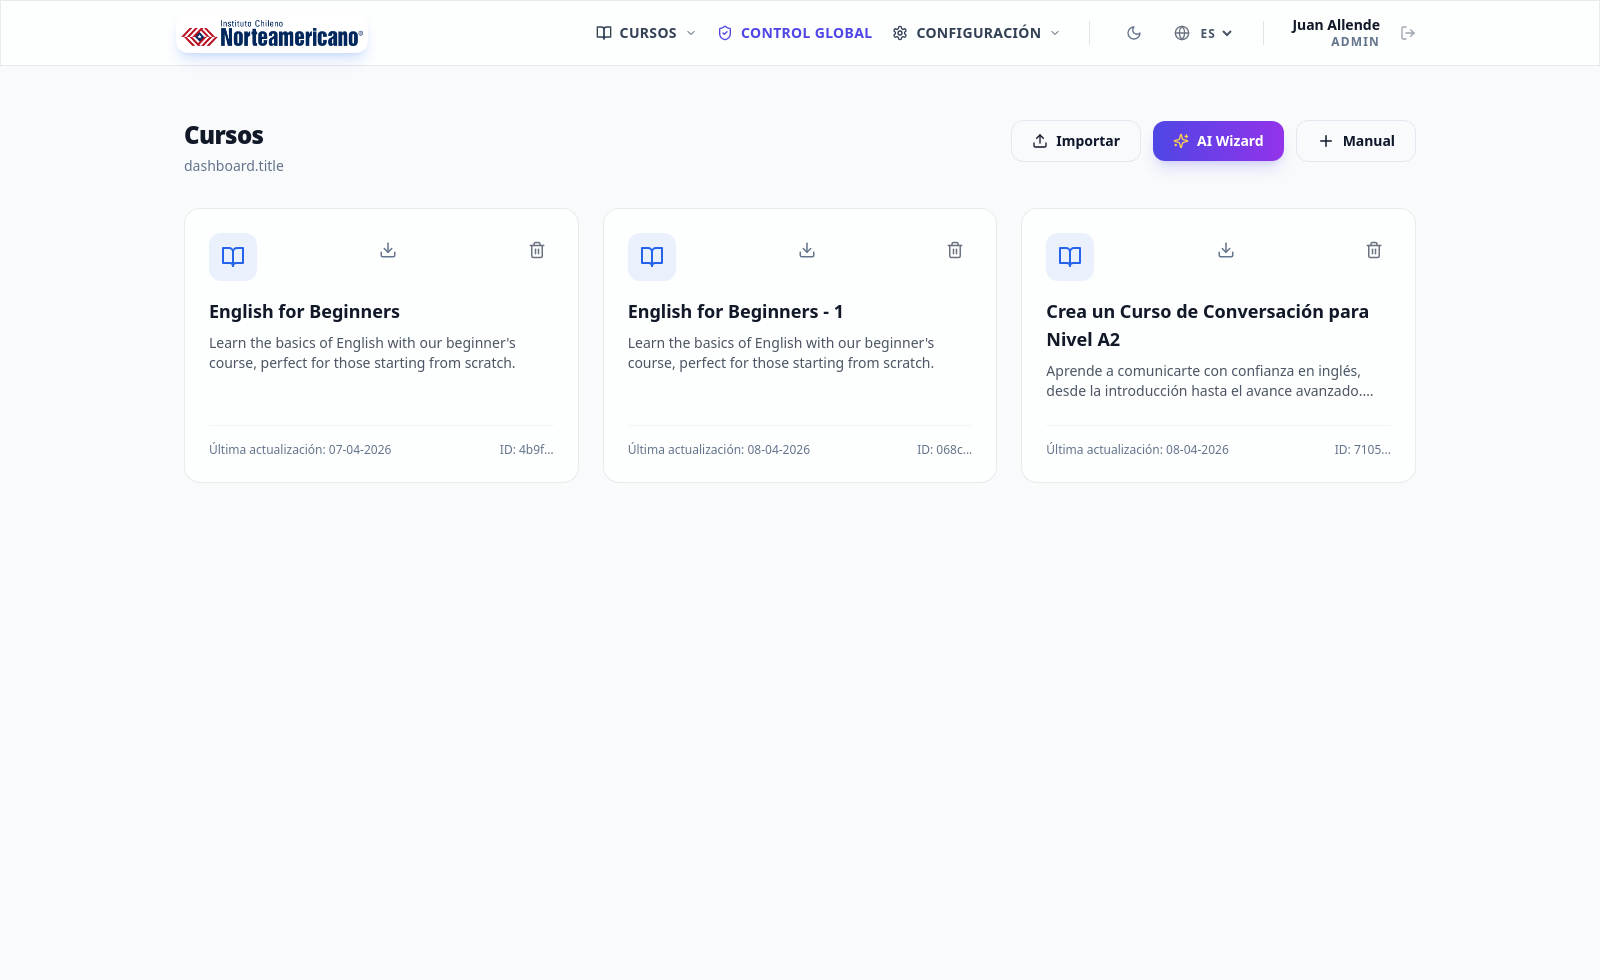Click the Importar button

1076,141
